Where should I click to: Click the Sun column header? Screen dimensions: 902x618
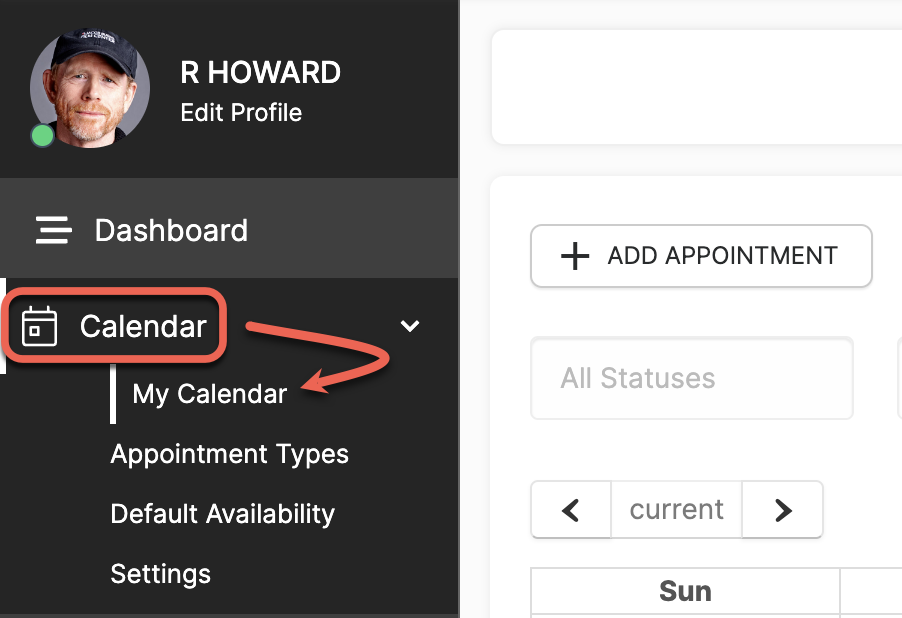[x=685, y=592]
